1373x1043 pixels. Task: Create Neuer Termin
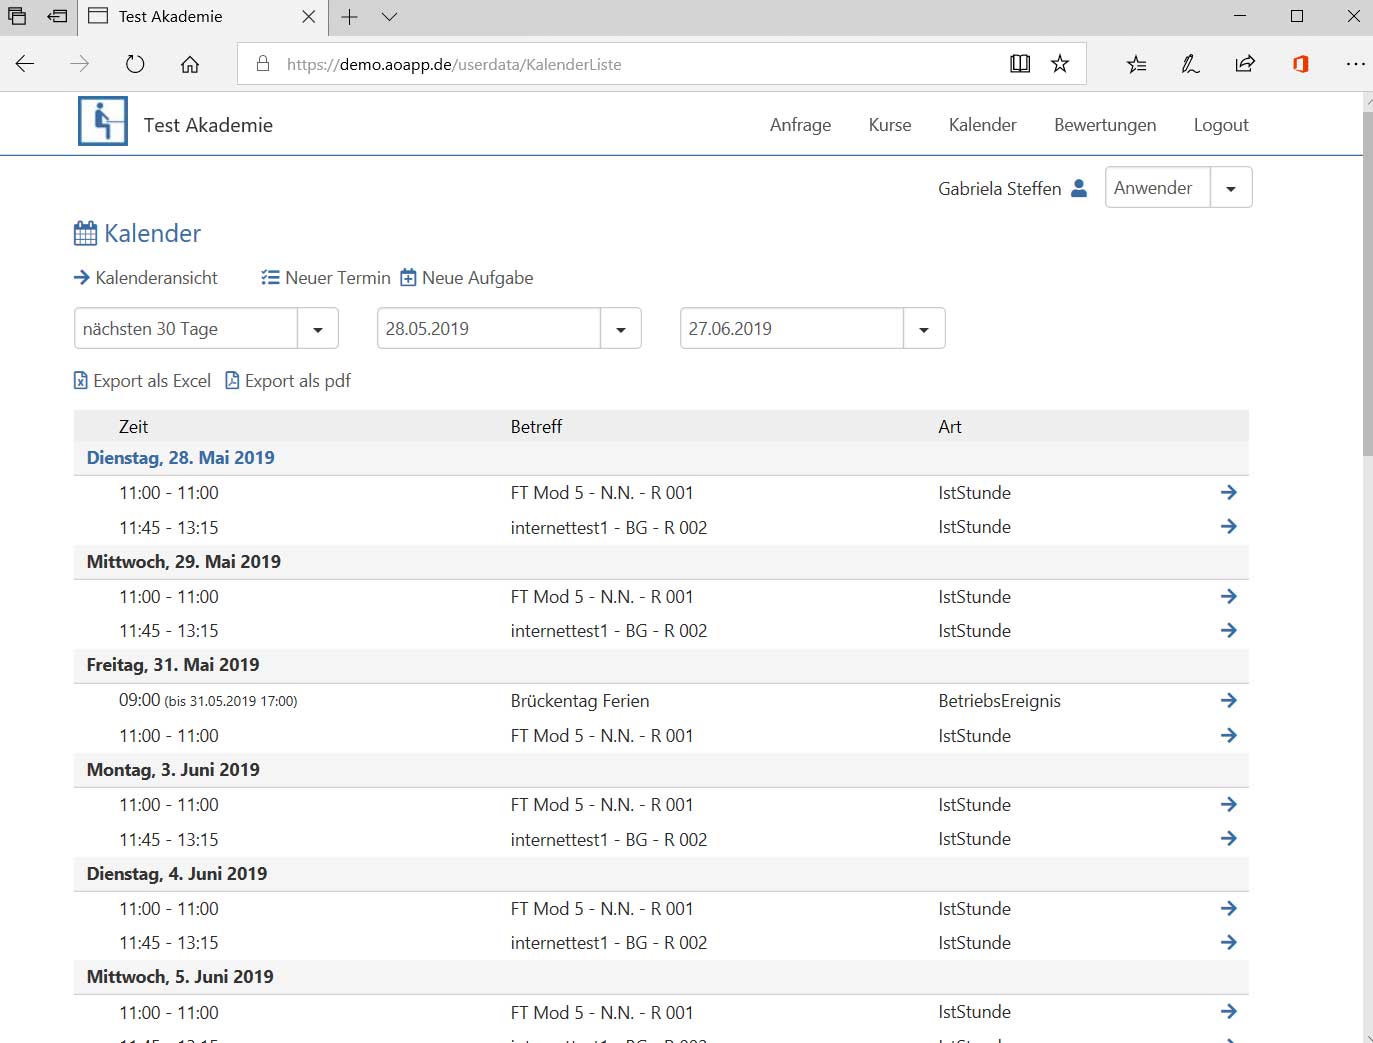coord(326,278)
